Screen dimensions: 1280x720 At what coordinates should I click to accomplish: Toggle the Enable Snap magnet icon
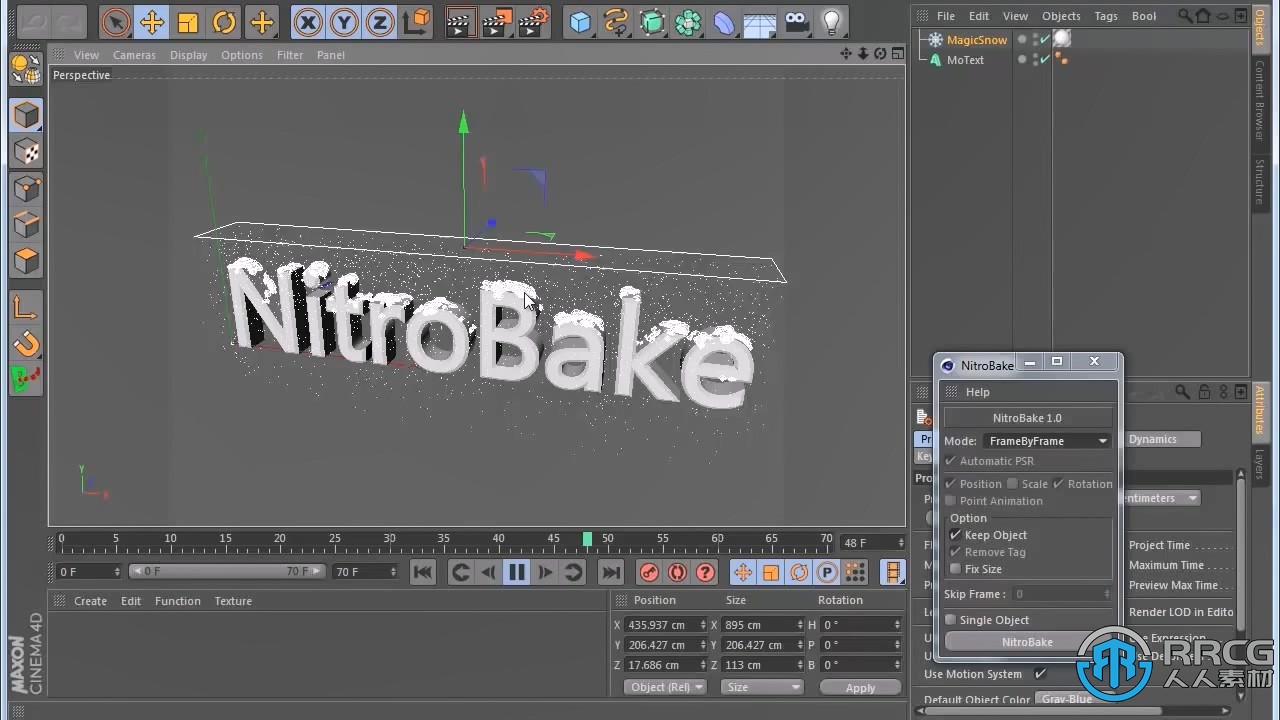pyautogui.click(x=26, y=344)
